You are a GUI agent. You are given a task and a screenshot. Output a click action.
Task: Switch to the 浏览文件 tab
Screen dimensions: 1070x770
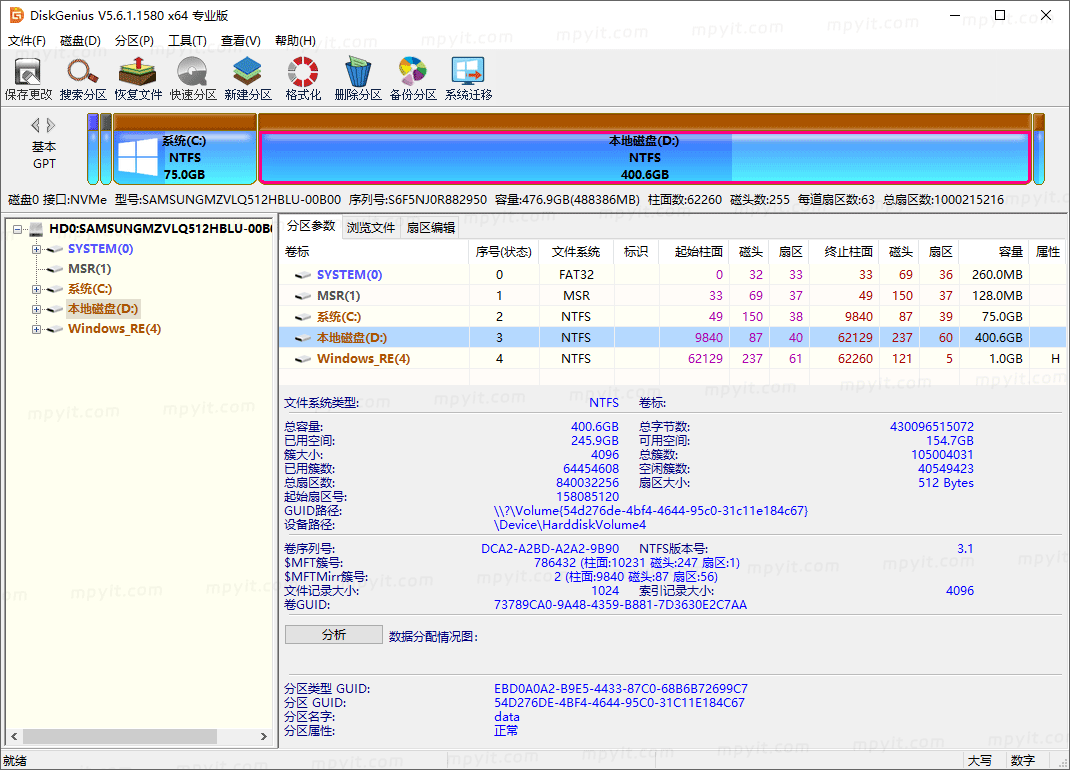pyautogui.click(x=371, y=228)
